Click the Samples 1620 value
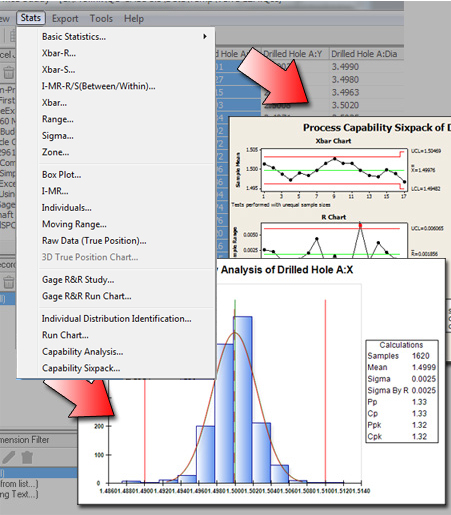 pos(420,356)
